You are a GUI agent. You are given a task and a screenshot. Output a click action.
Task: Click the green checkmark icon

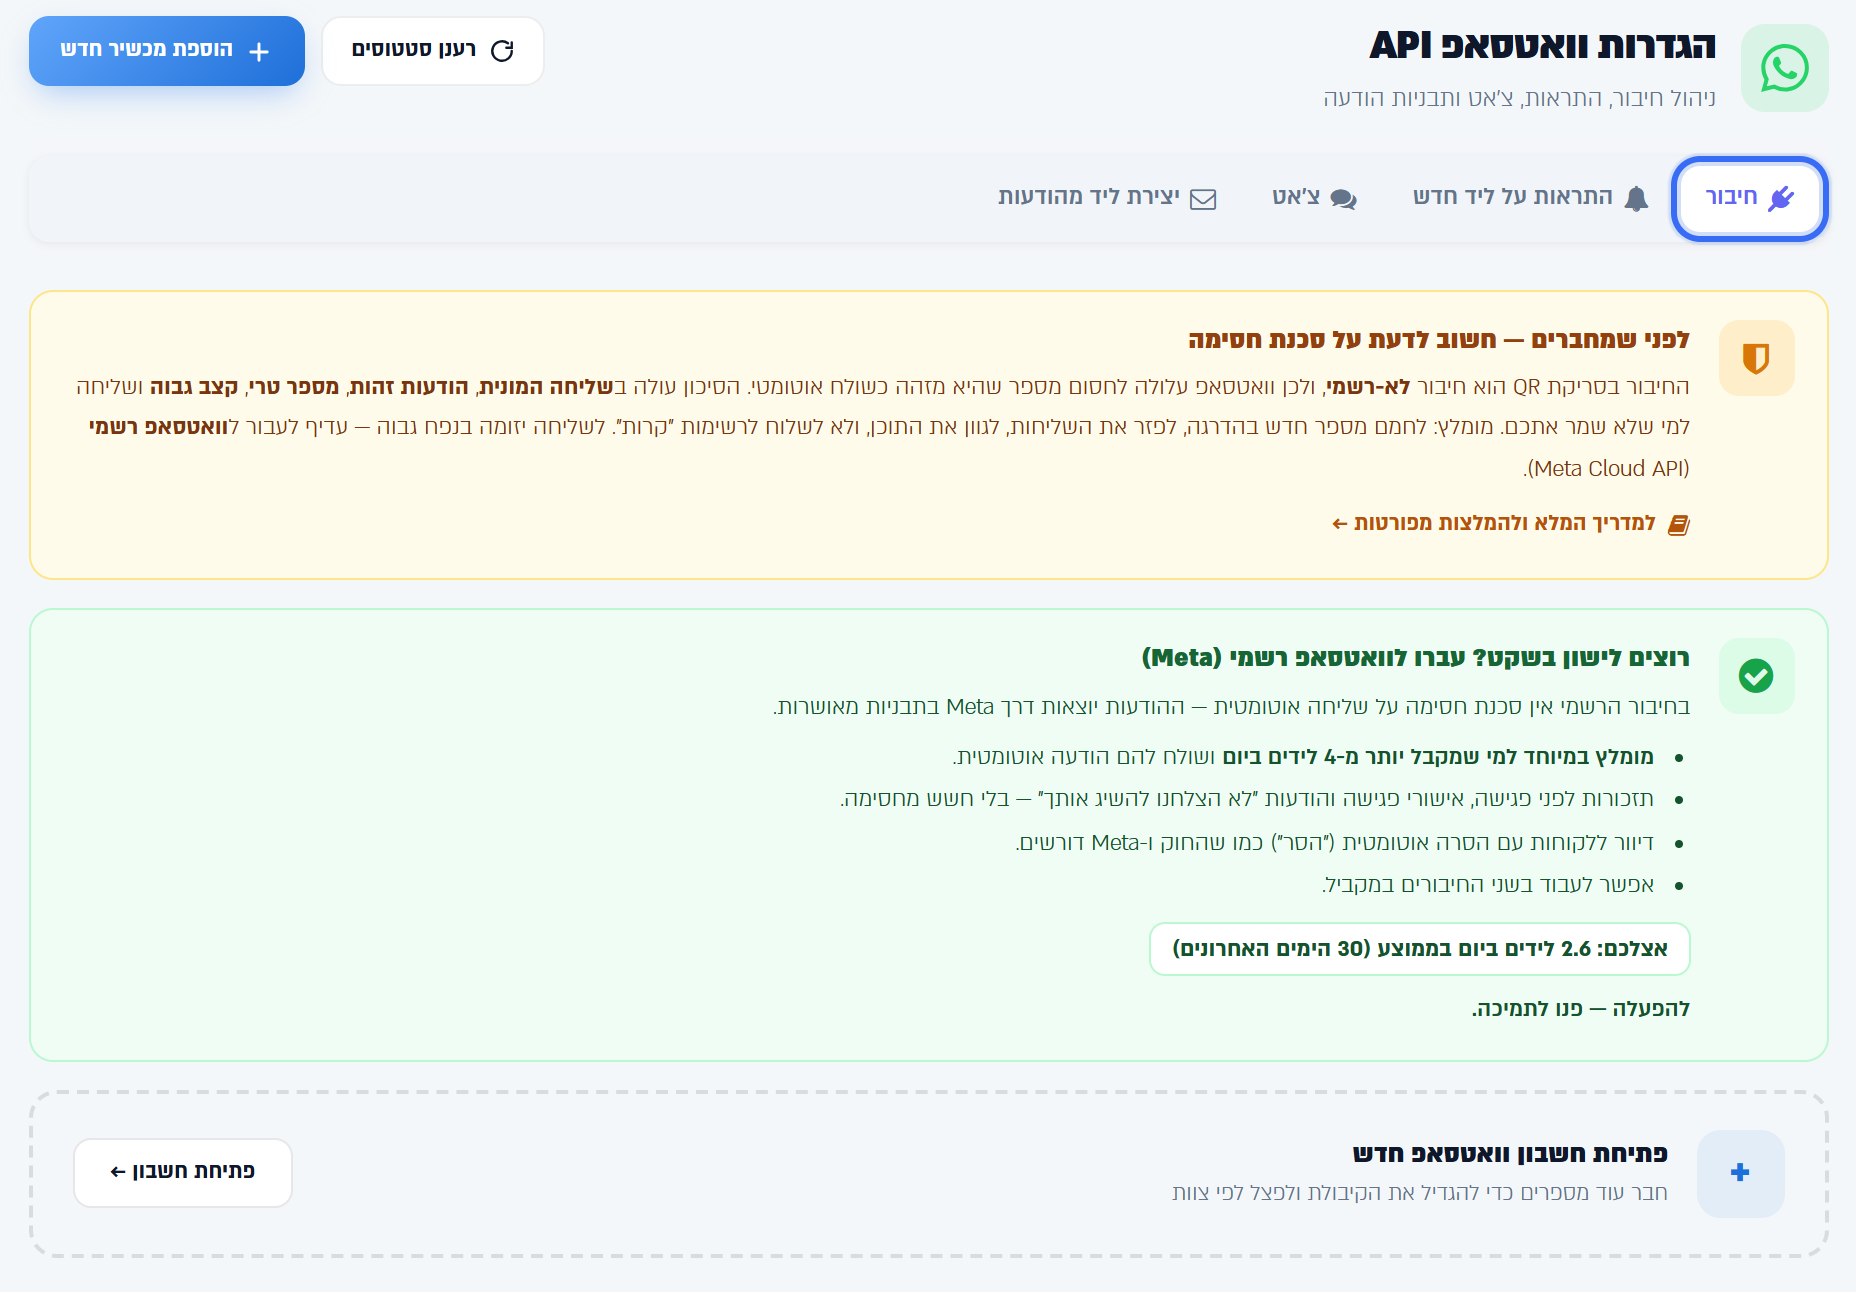click(x=1756, y=676)
